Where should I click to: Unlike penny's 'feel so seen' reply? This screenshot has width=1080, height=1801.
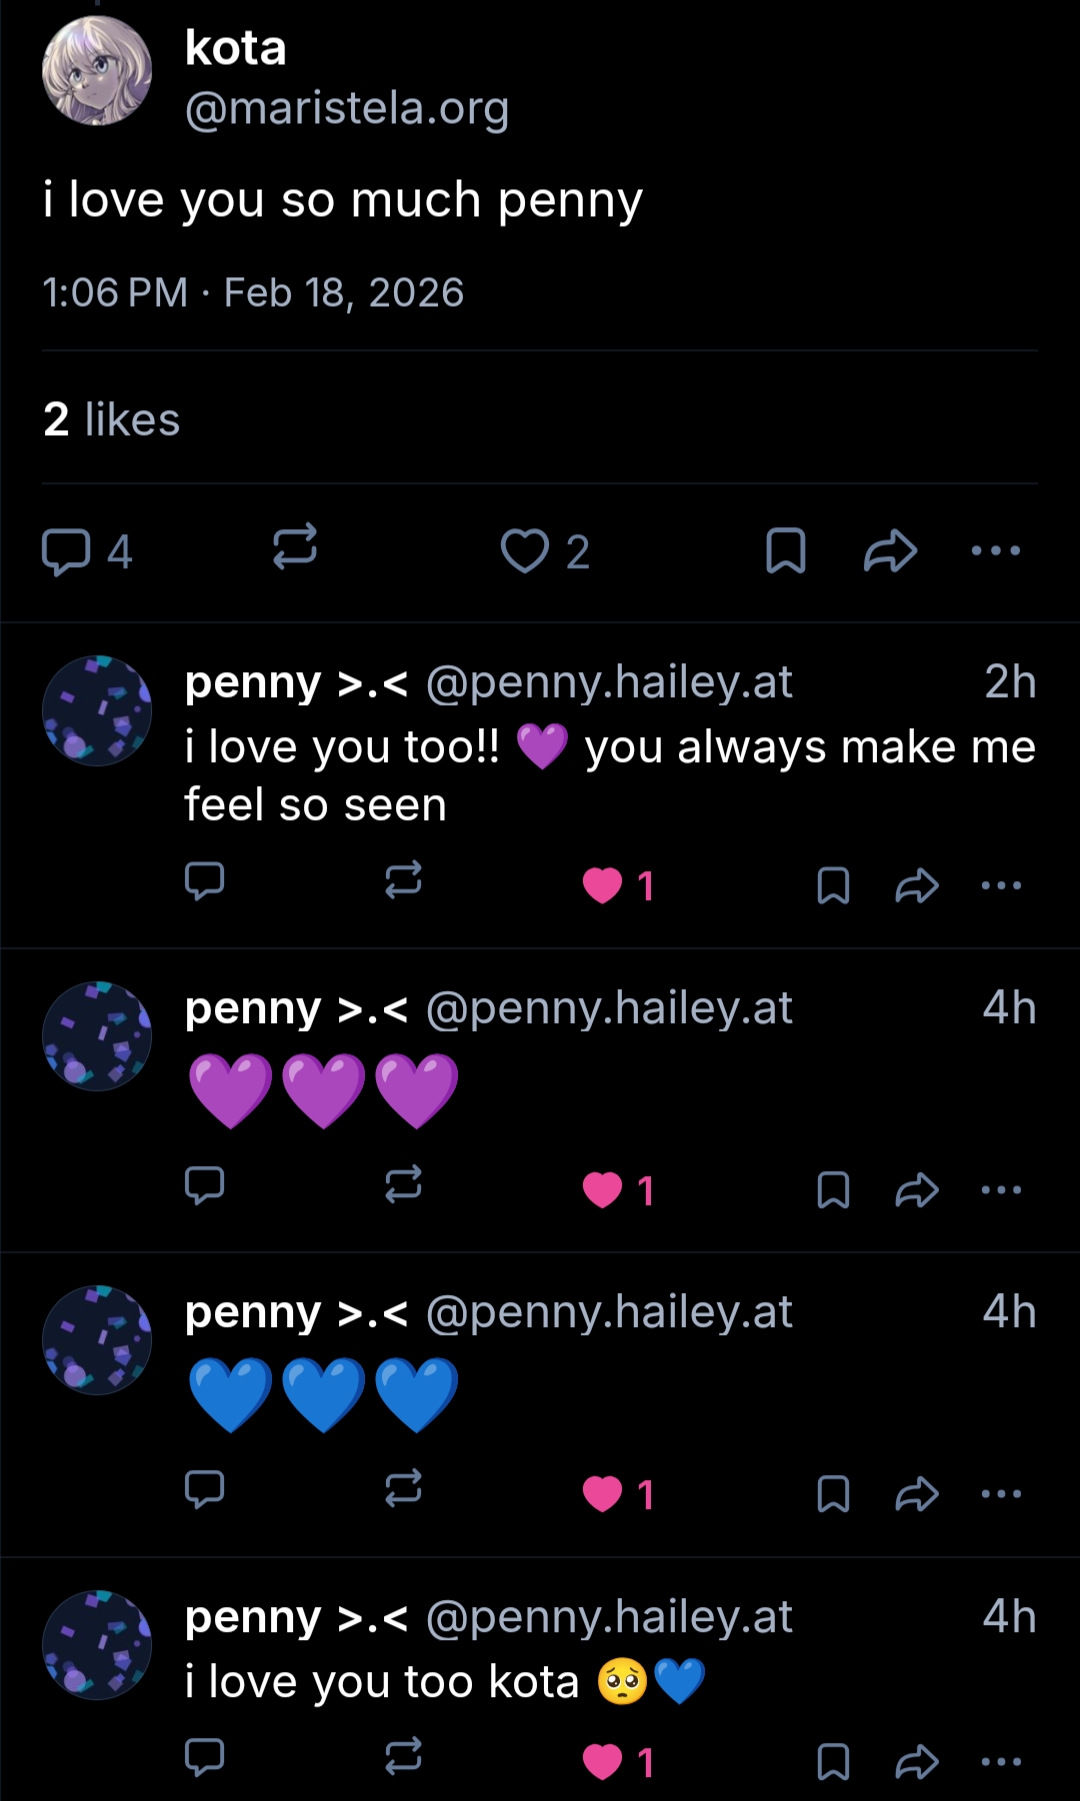[603, 886]
